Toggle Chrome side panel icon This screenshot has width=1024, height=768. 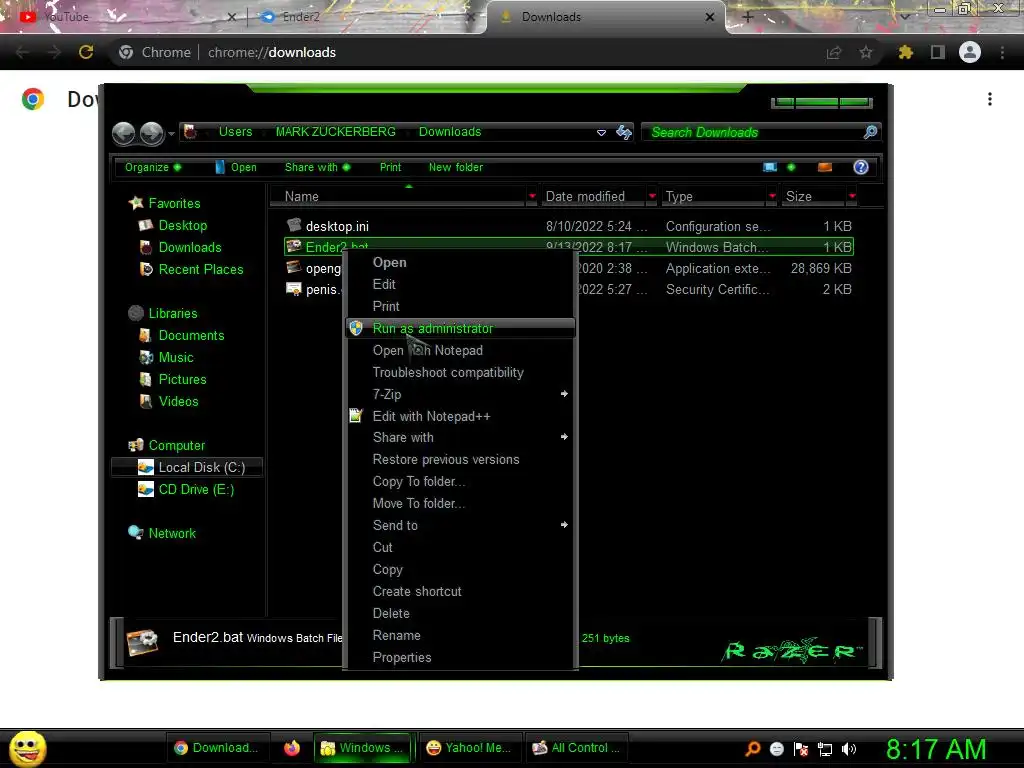point(937,52)
